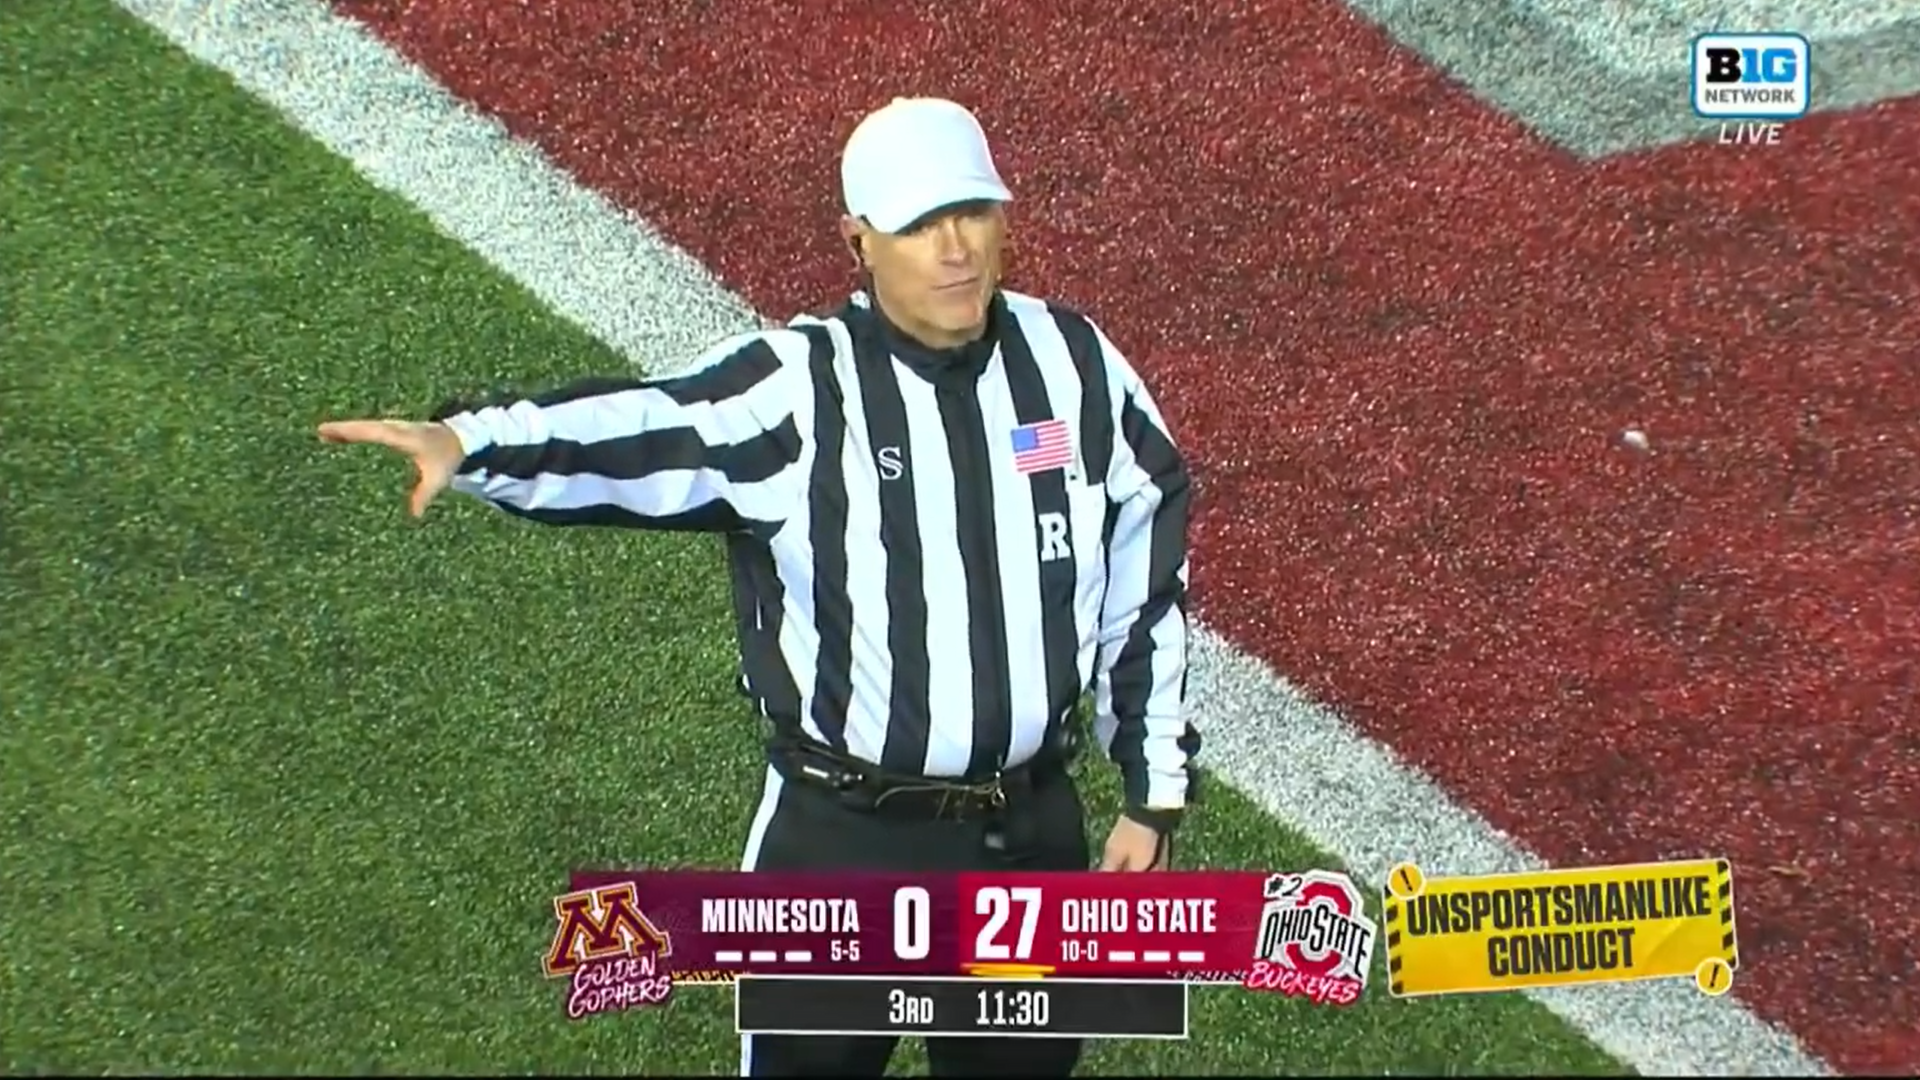Image resolution: width=1920 pixels, height=1080 pixels.
Task: Click the OHIO STATE team name
Action: pyautogui.click(x=1139, y=916)
